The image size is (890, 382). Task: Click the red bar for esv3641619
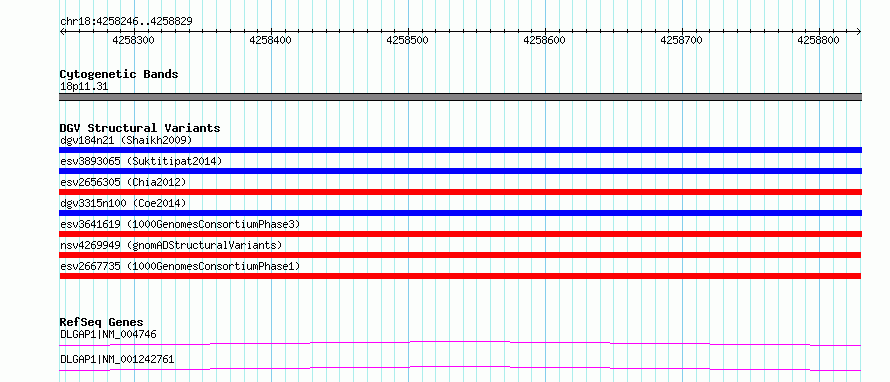(460, 234)
